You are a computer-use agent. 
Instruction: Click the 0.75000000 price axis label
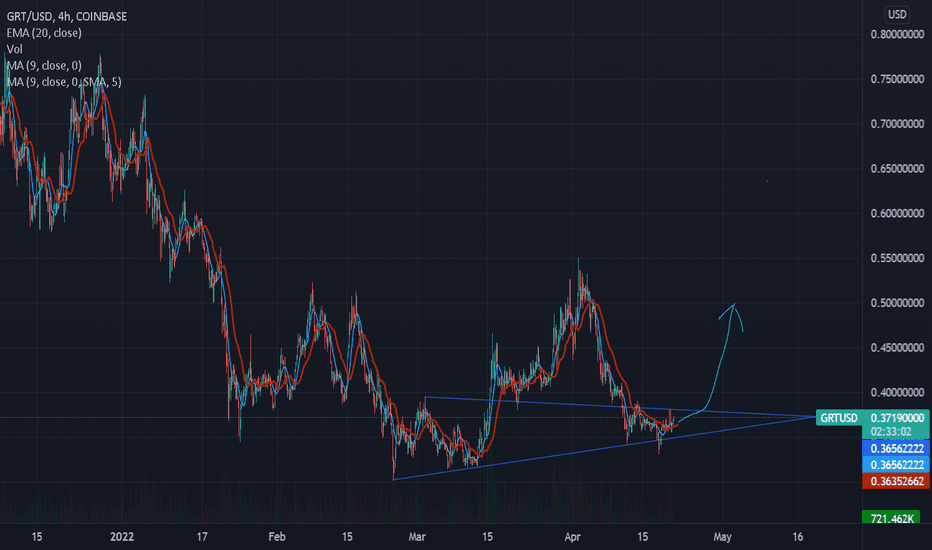pos(897,79)
